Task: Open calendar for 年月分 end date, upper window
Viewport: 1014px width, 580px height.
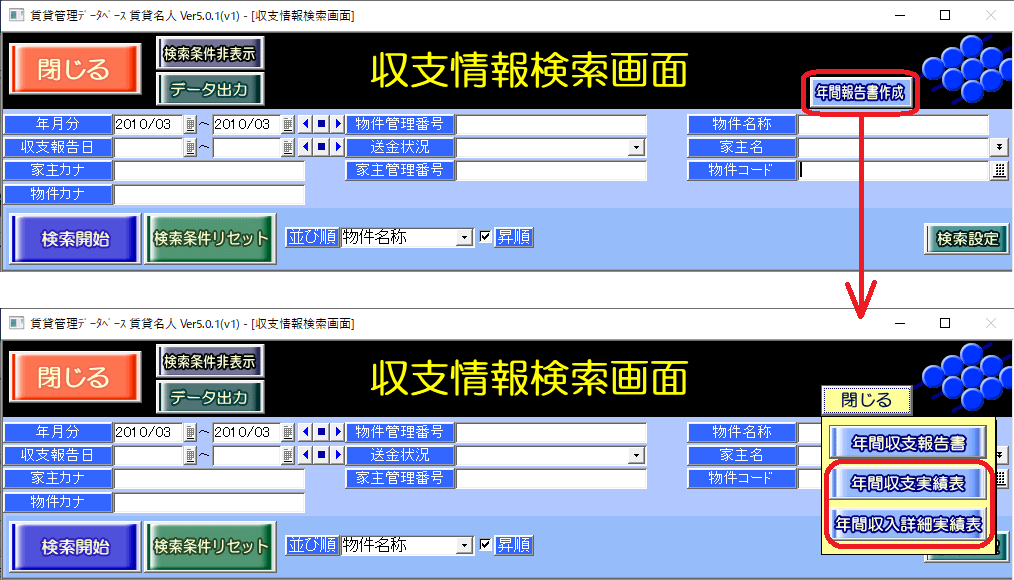Action: 288,124
